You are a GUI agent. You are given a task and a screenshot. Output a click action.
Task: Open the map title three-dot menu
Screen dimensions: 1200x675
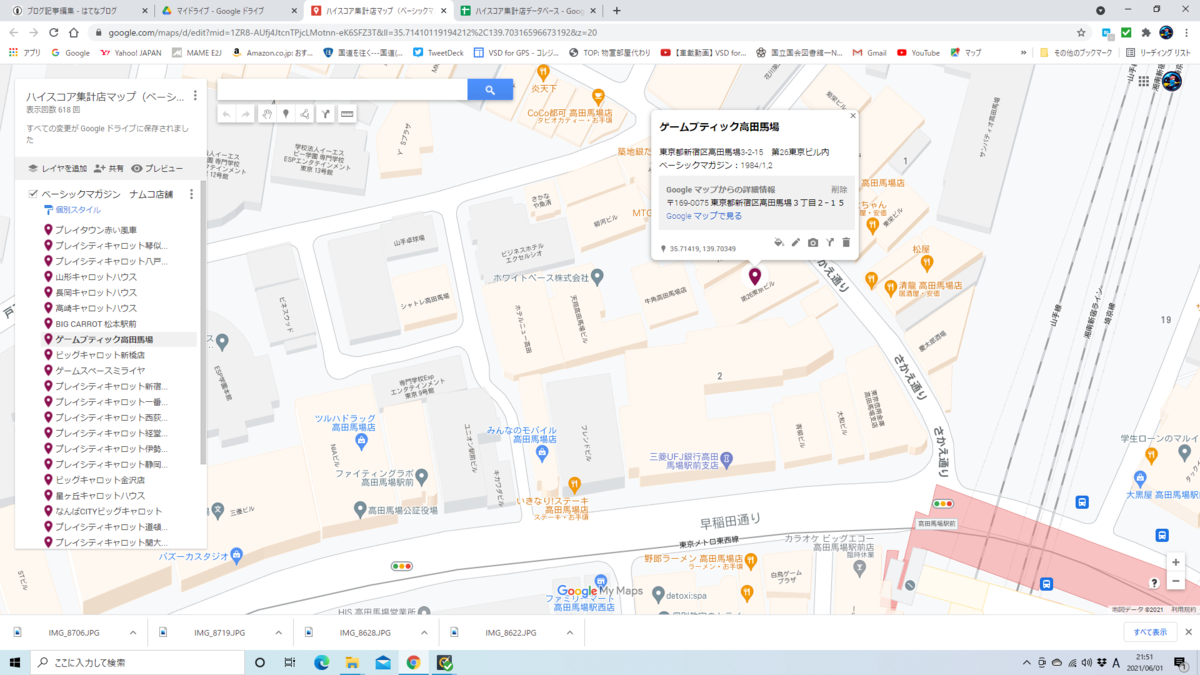point(195,96)
